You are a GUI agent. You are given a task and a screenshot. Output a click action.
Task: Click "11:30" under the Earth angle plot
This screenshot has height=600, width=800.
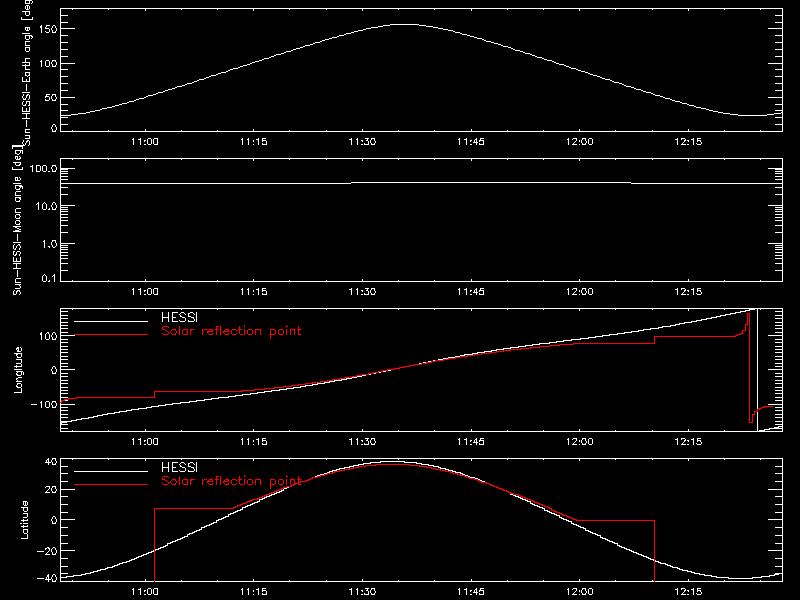(x=362, y=142)
